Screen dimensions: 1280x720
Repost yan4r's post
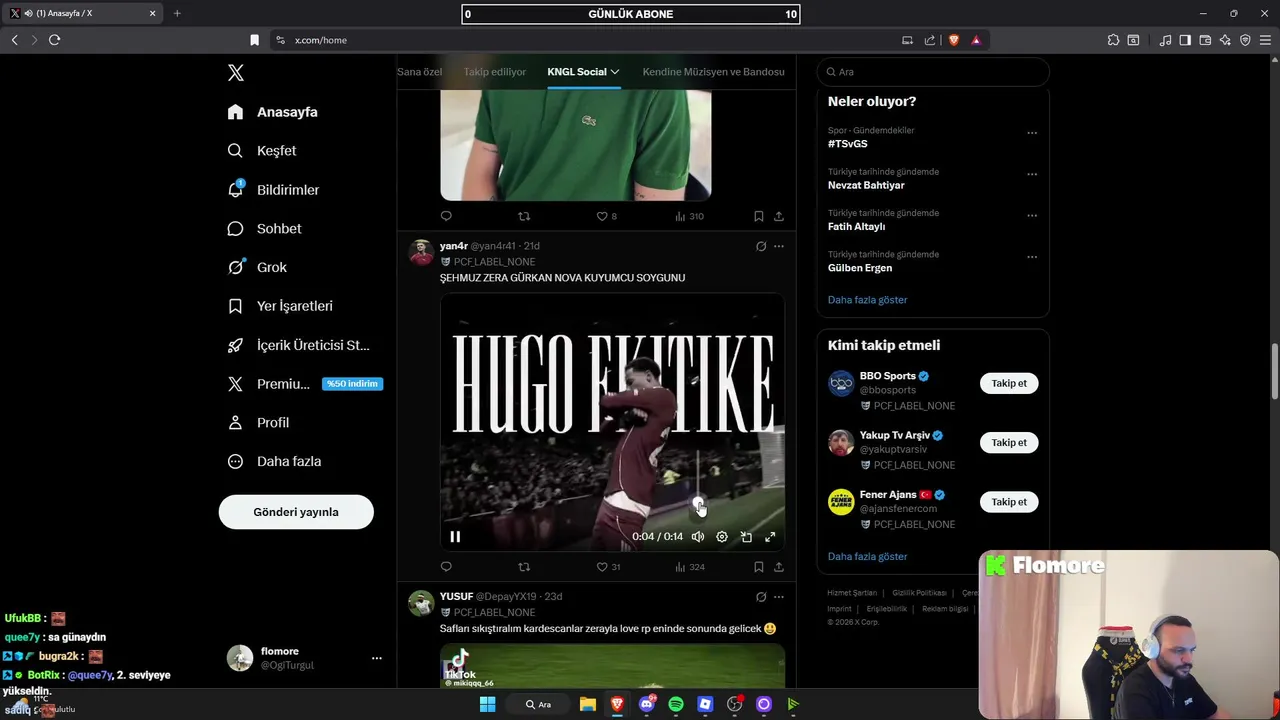524,567
